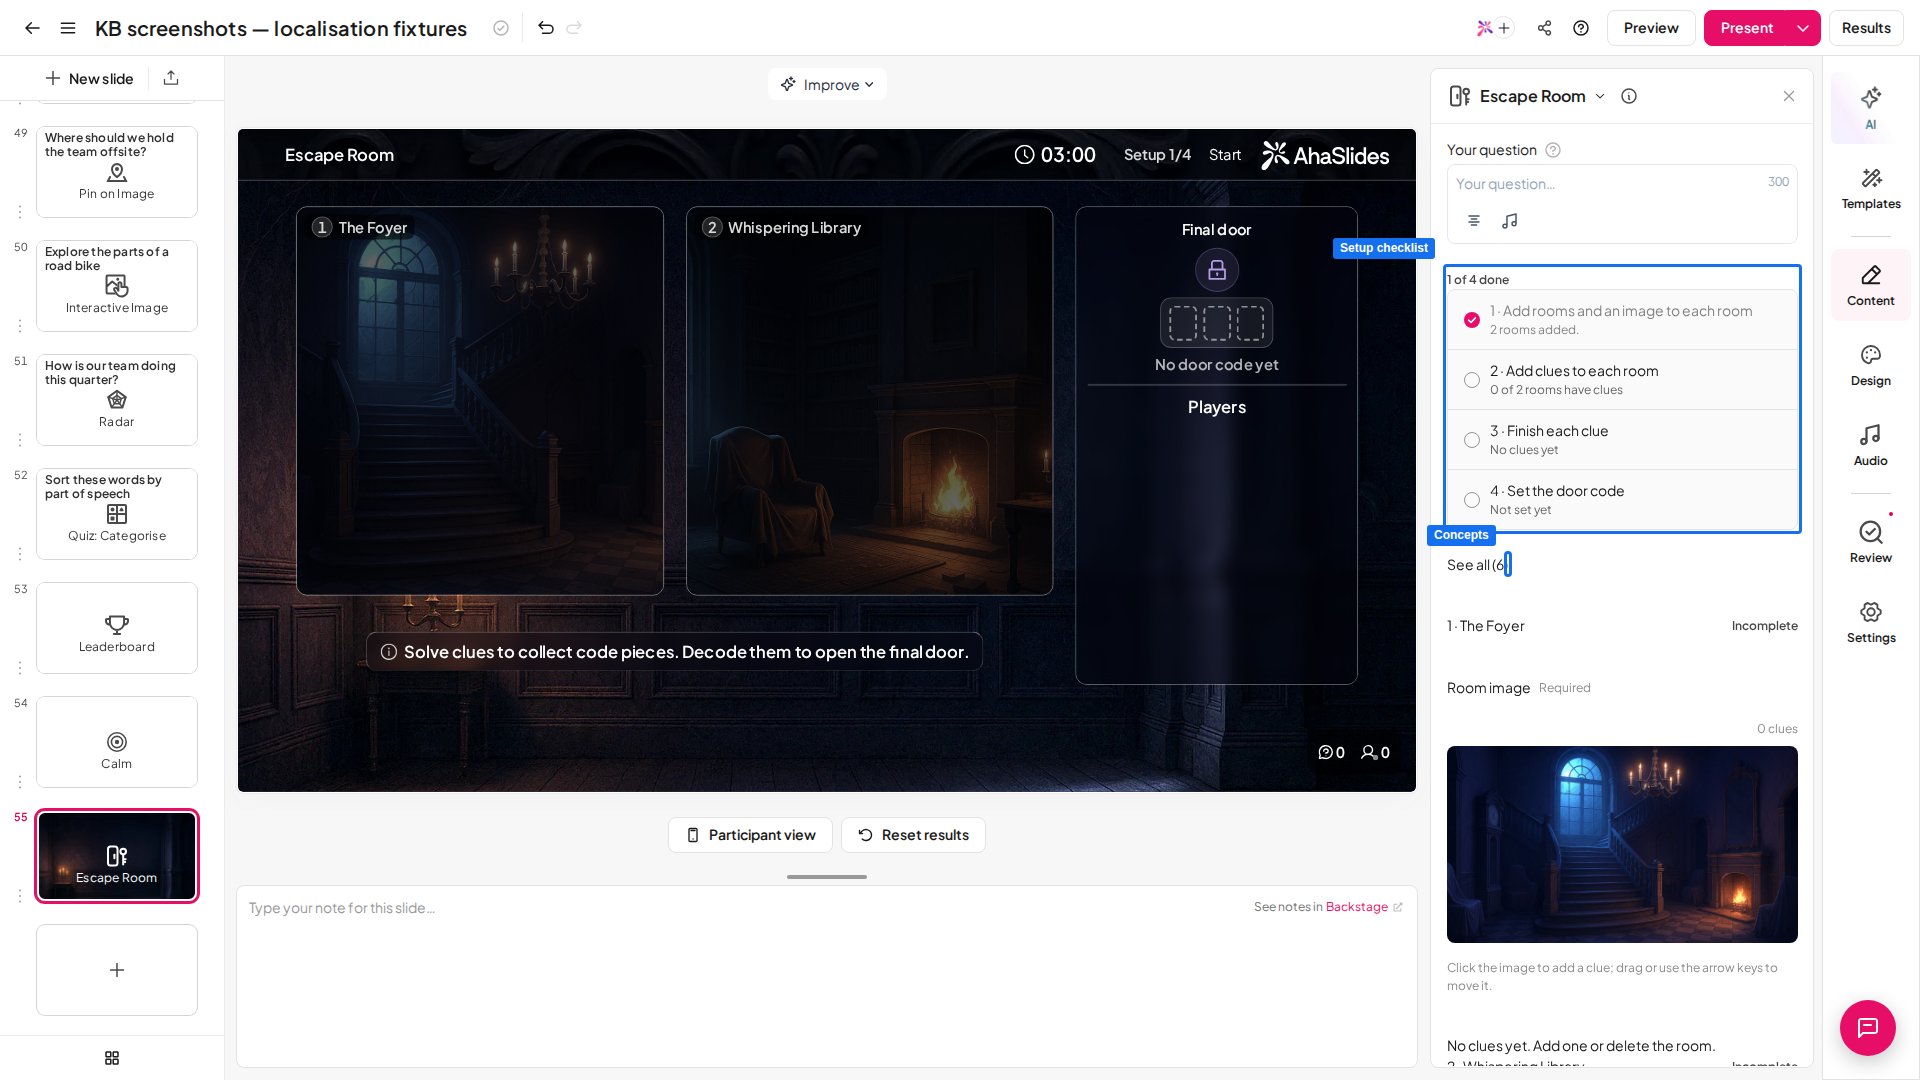Import slides with the upload icon
This screenshot has width=1920, height=1080.
coord(171,78)
